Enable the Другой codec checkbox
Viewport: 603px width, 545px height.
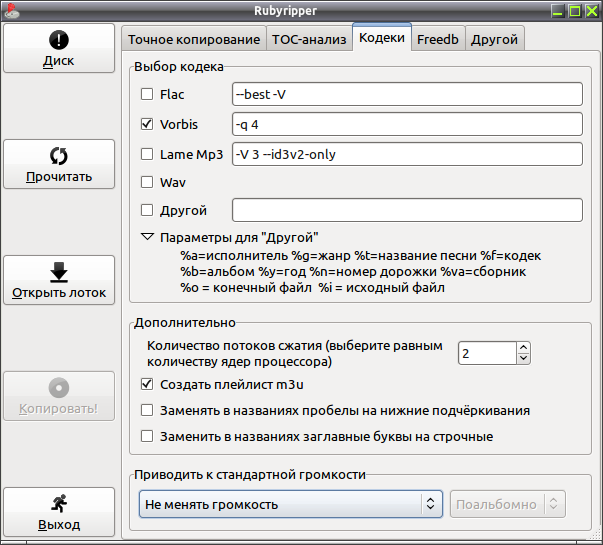coord(147,210)
